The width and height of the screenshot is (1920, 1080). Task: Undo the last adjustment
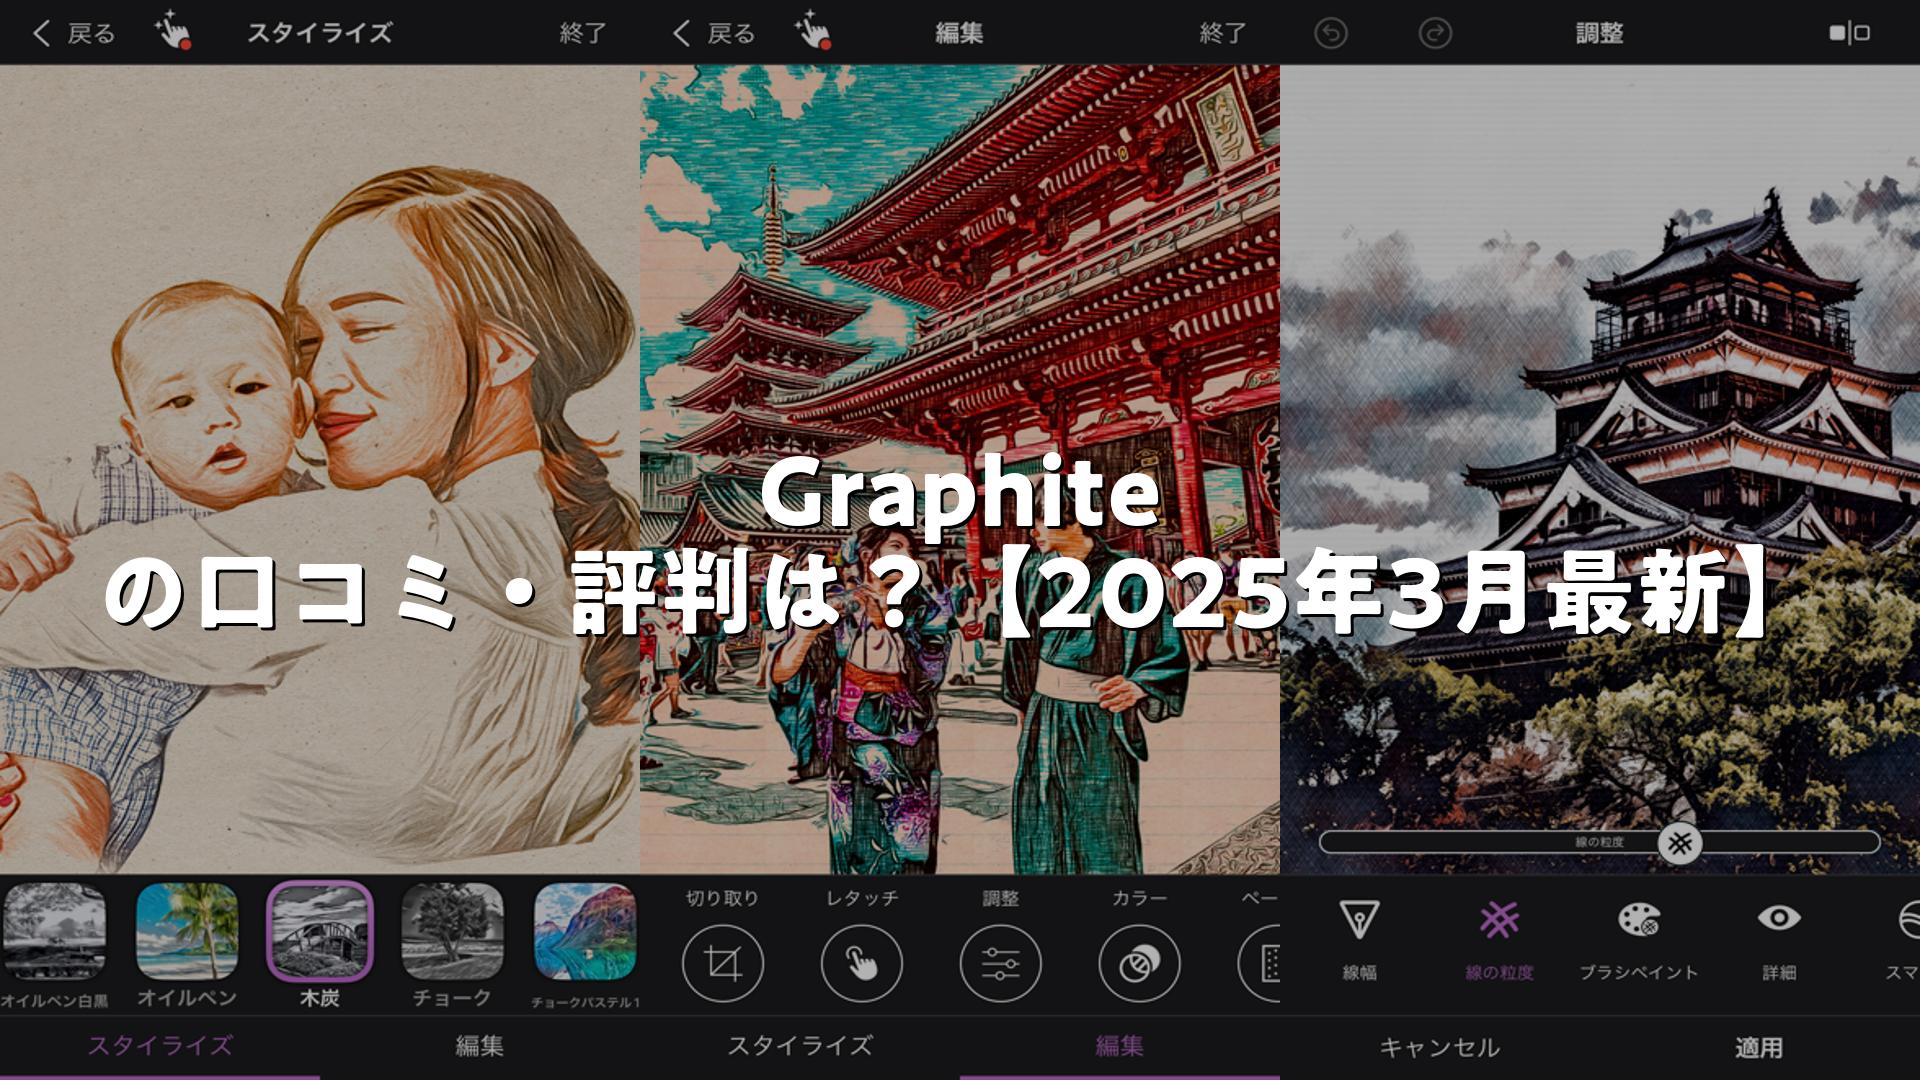1331,33
